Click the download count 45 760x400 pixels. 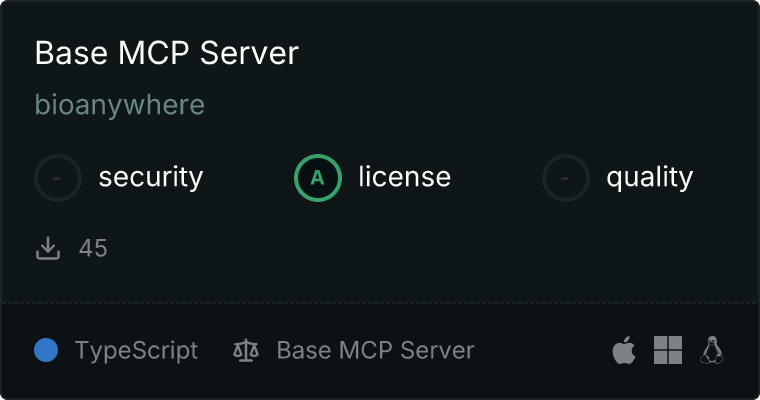93,248
